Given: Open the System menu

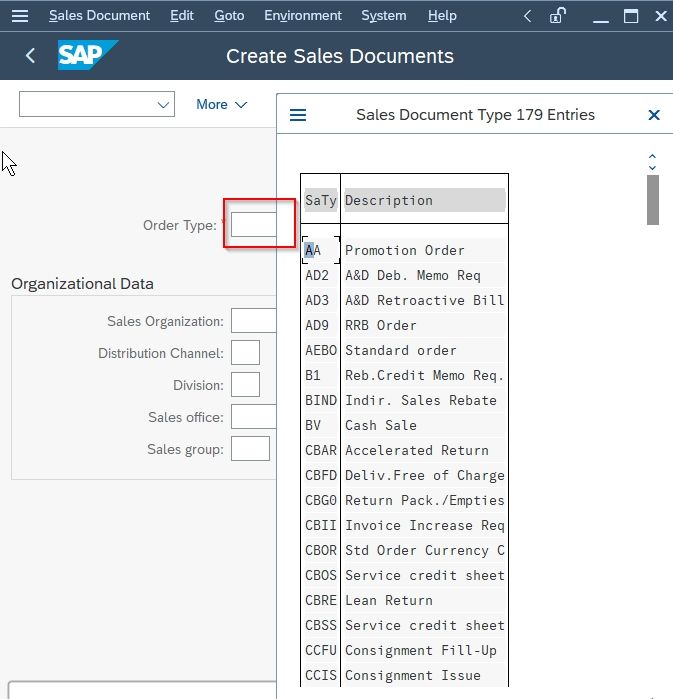Looking at the screenshot, I should tap(384, 16).
